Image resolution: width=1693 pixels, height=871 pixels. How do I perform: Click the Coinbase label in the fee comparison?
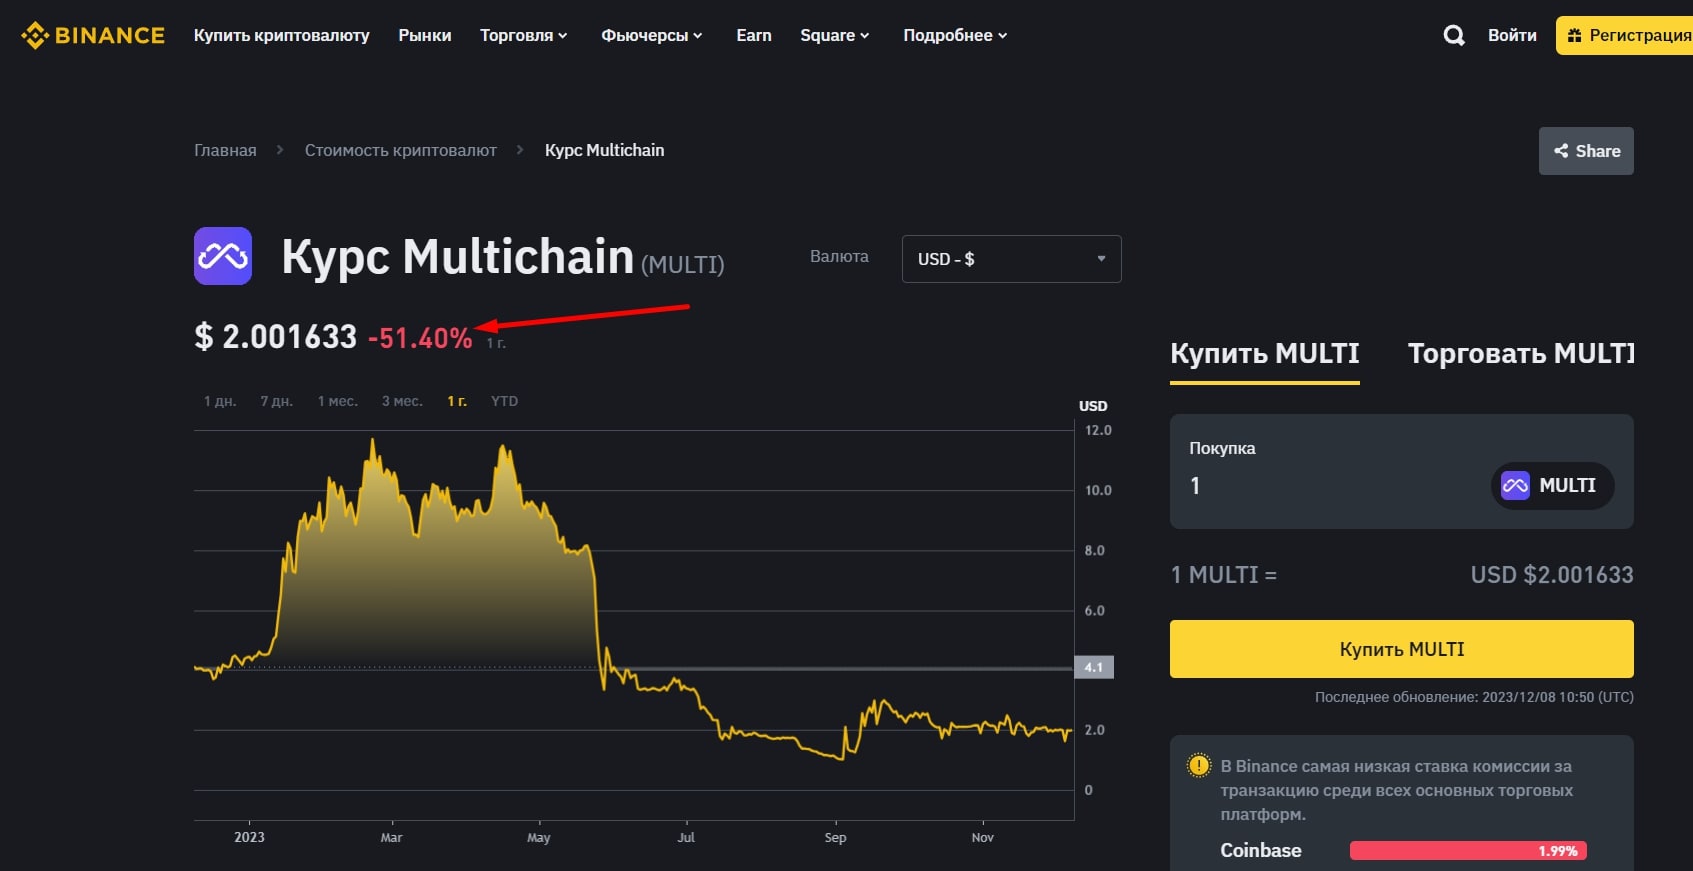(1261, 850)
